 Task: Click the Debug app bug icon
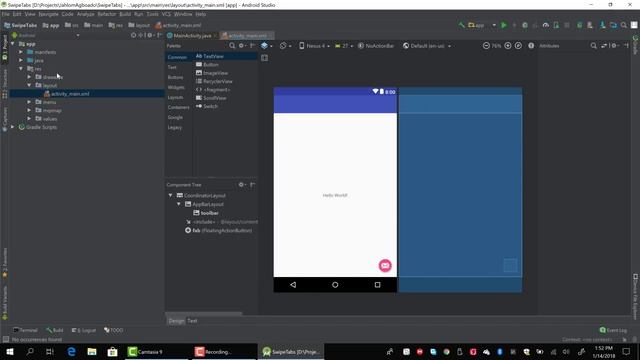click(525, 25)
